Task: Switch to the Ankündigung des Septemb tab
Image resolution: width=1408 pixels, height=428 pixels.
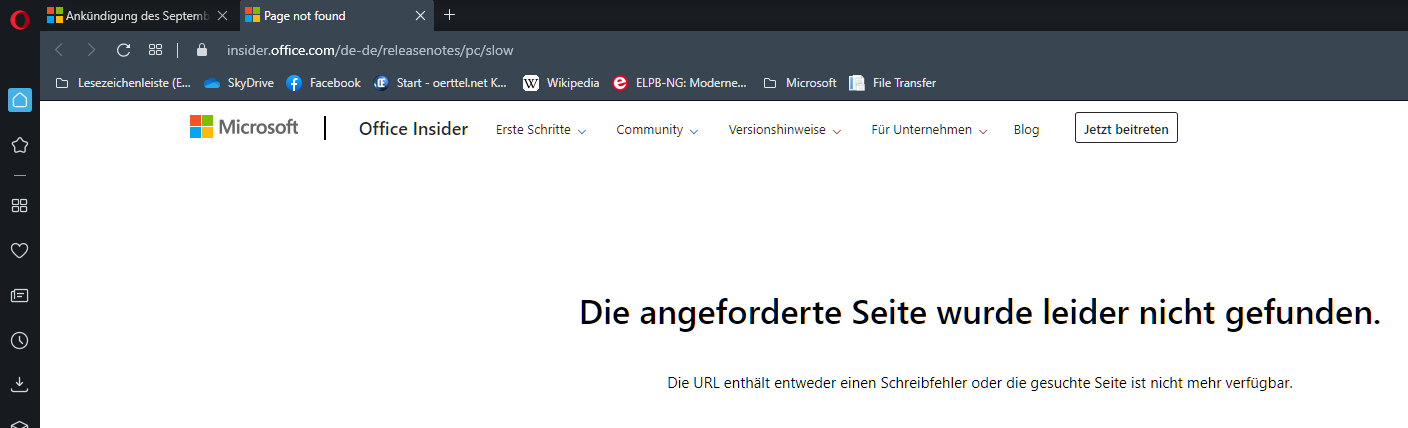Action: pyautogui.click(x=138, y=16)
